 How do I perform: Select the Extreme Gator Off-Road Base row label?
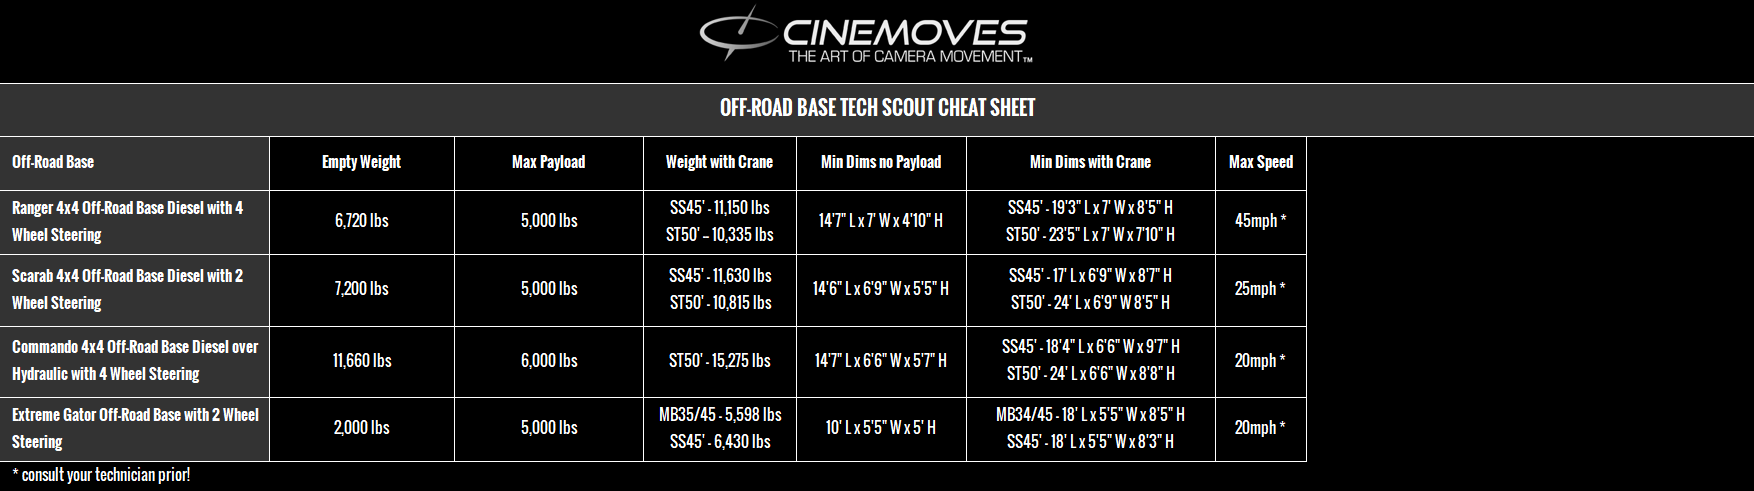click(135, 428)
